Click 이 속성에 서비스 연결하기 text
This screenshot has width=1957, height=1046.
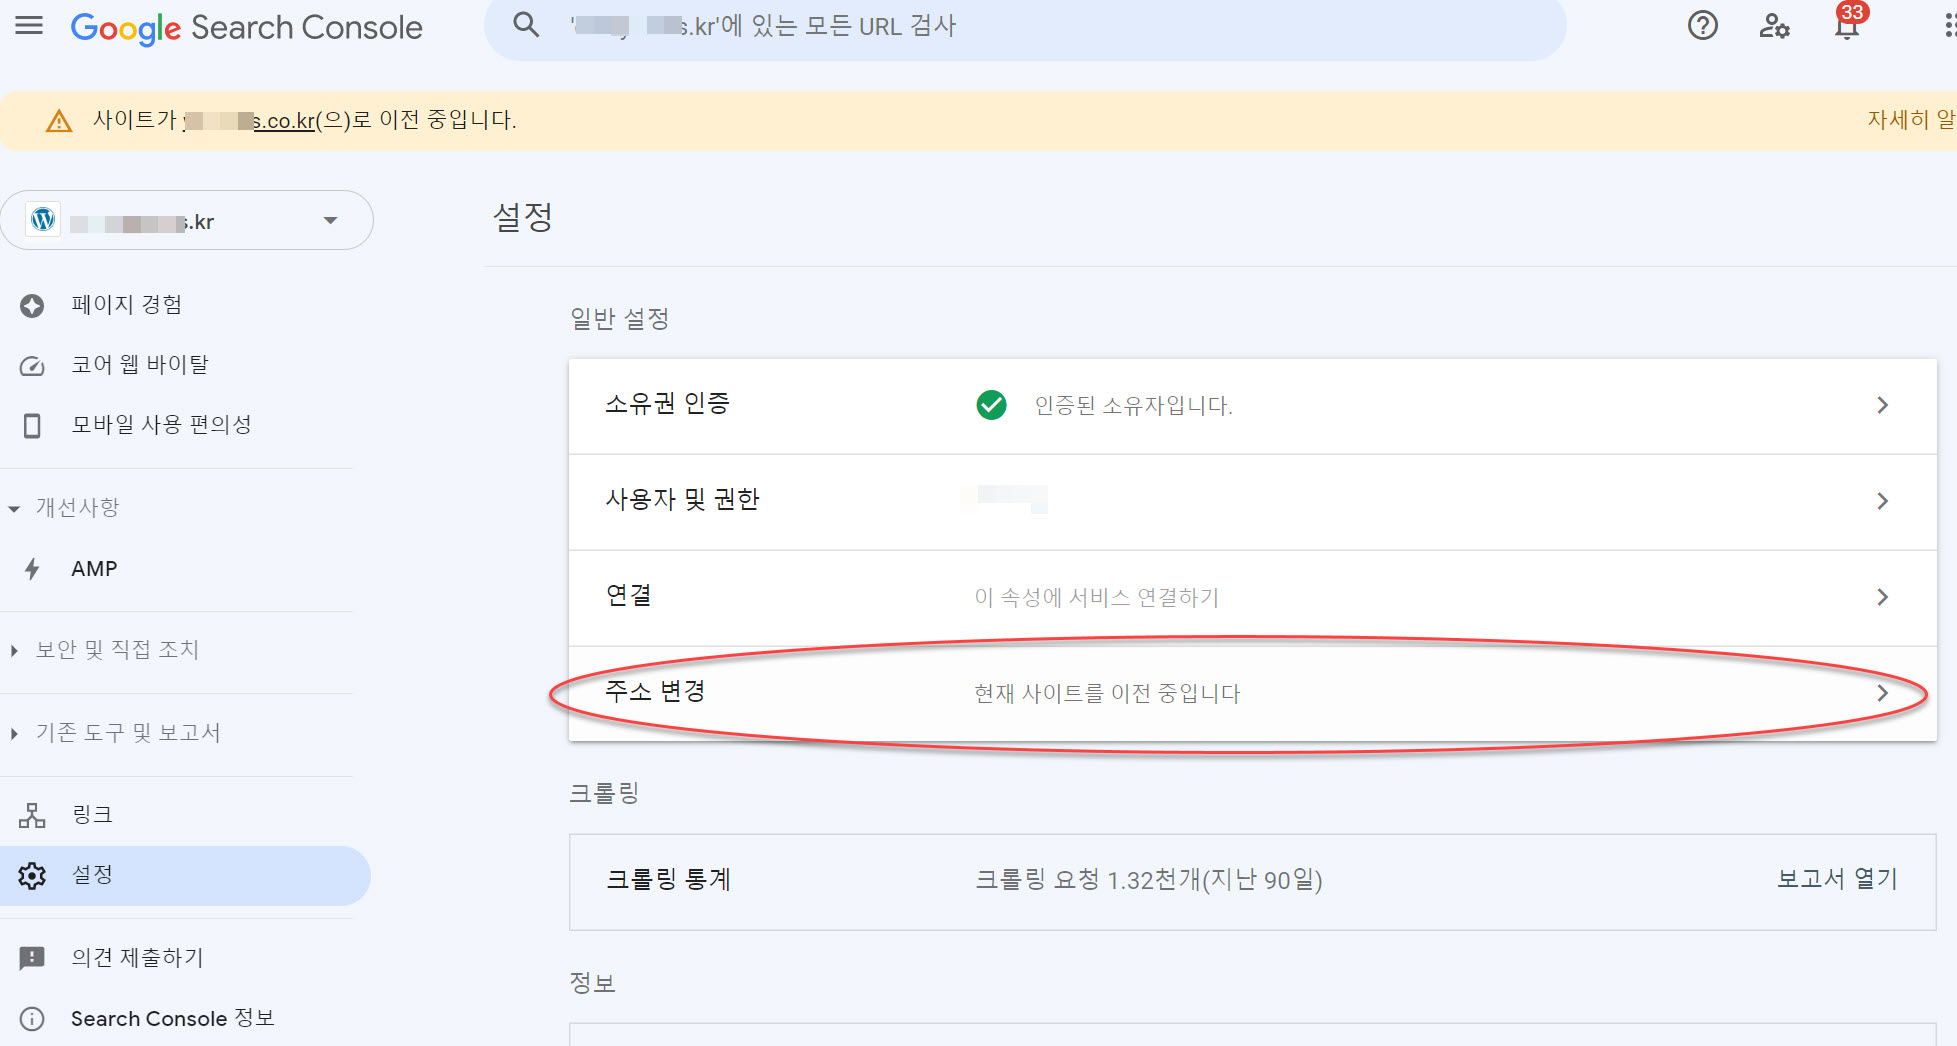[1096, 597]
